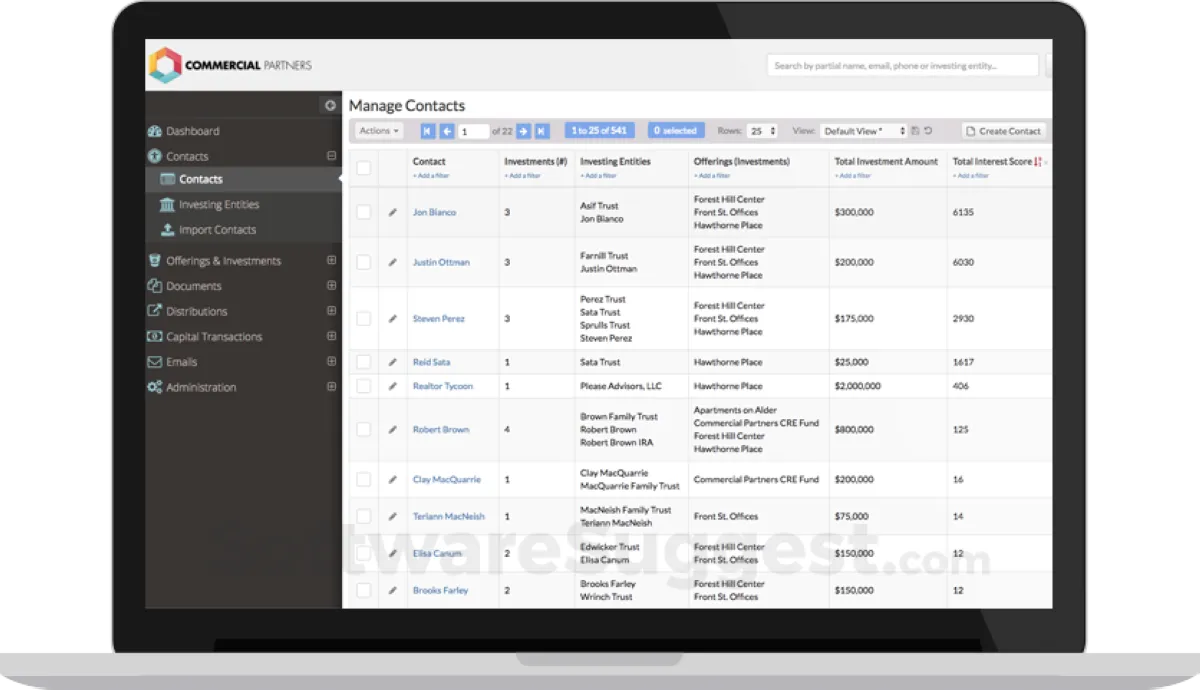Image resolution: width=1200 pixels, height=690 pixels.
Task: Edit Steven Perez with pencil icon
Action: (x=393, y=319)
